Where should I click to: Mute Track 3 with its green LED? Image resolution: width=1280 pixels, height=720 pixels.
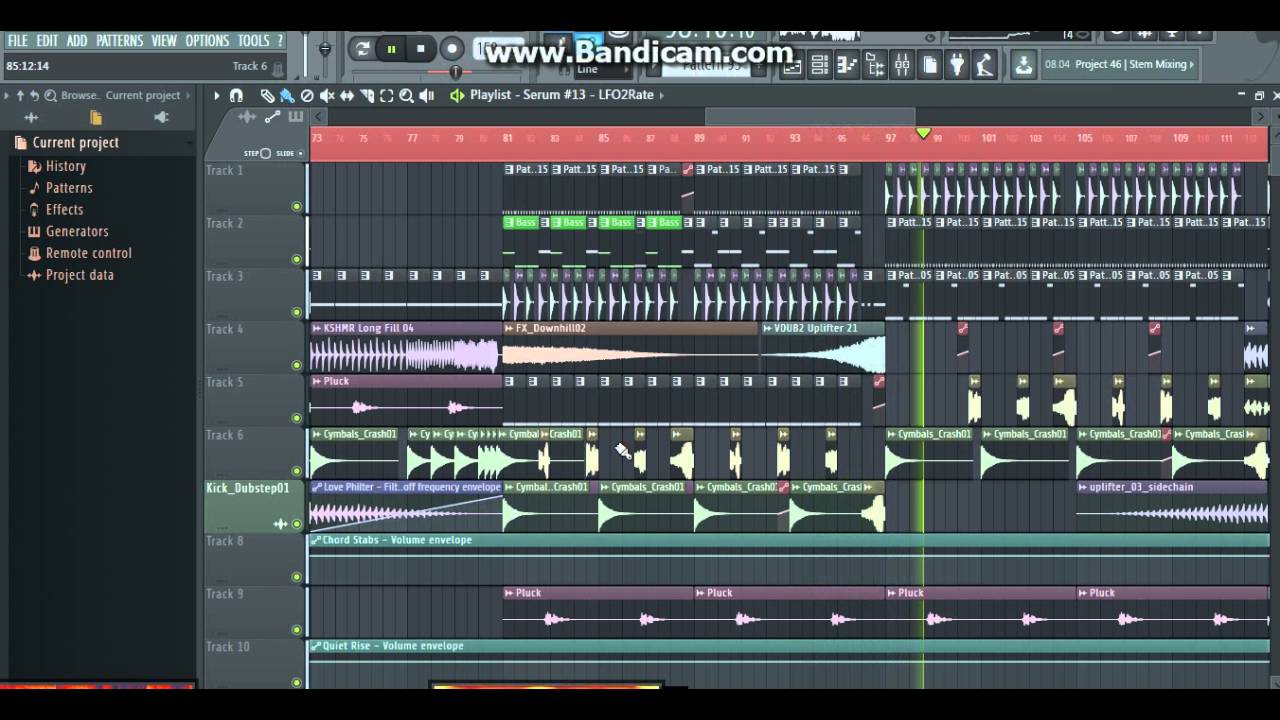(x=296, y=312)
